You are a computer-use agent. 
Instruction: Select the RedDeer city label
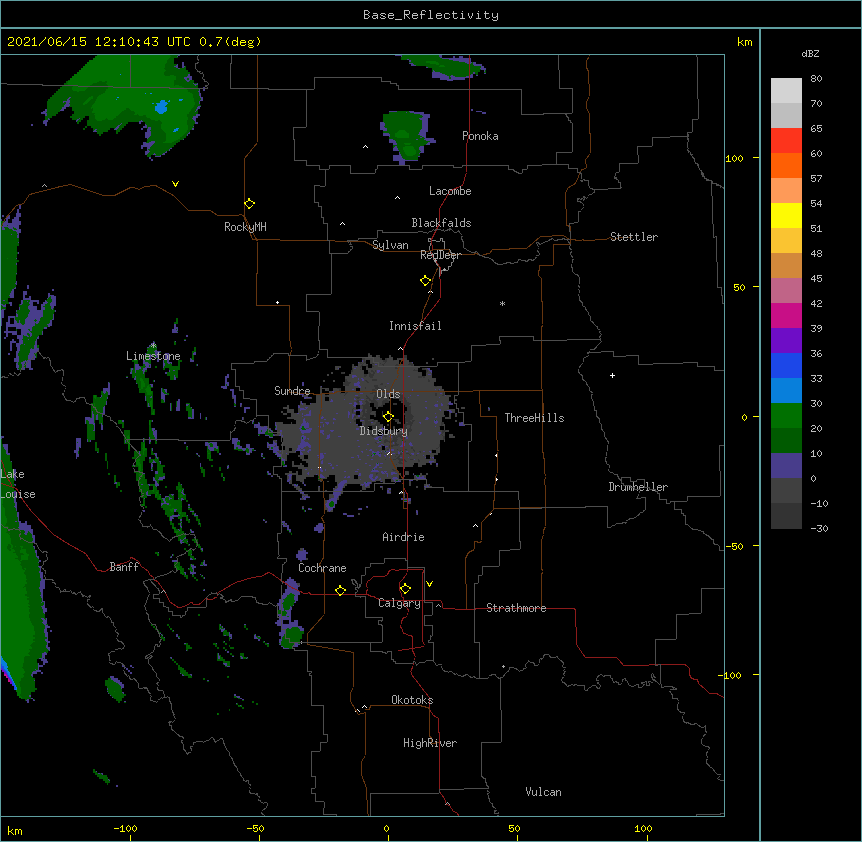pyautogui.click(x=440, y=255)
